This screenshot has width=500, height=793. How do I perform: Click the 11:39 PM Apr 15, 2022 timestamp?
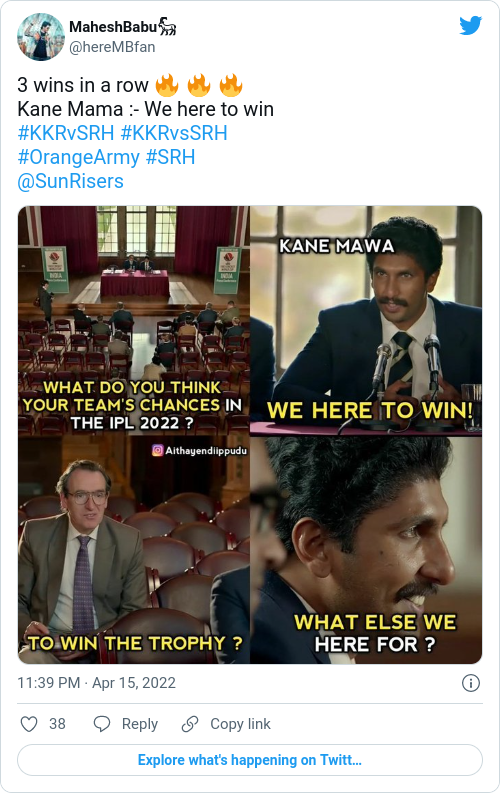97,683
